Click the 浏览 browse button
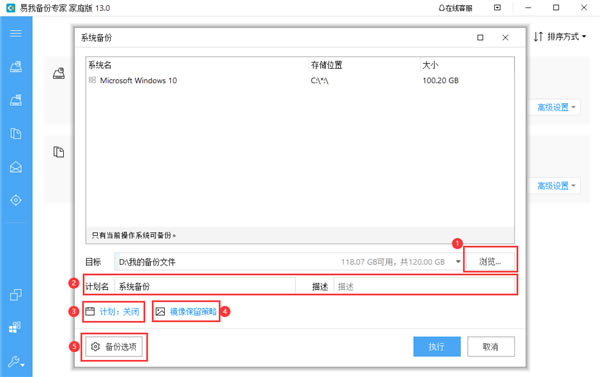600x377 pixels. [x=490, y=261]
